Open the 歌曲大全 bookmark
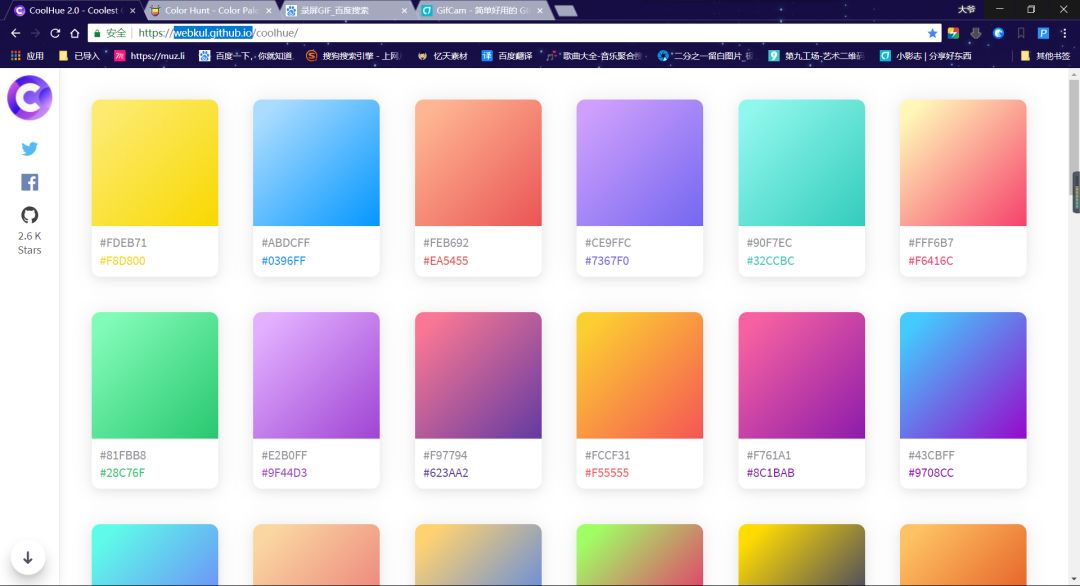 pyautogui.click(x=596, y=56)
